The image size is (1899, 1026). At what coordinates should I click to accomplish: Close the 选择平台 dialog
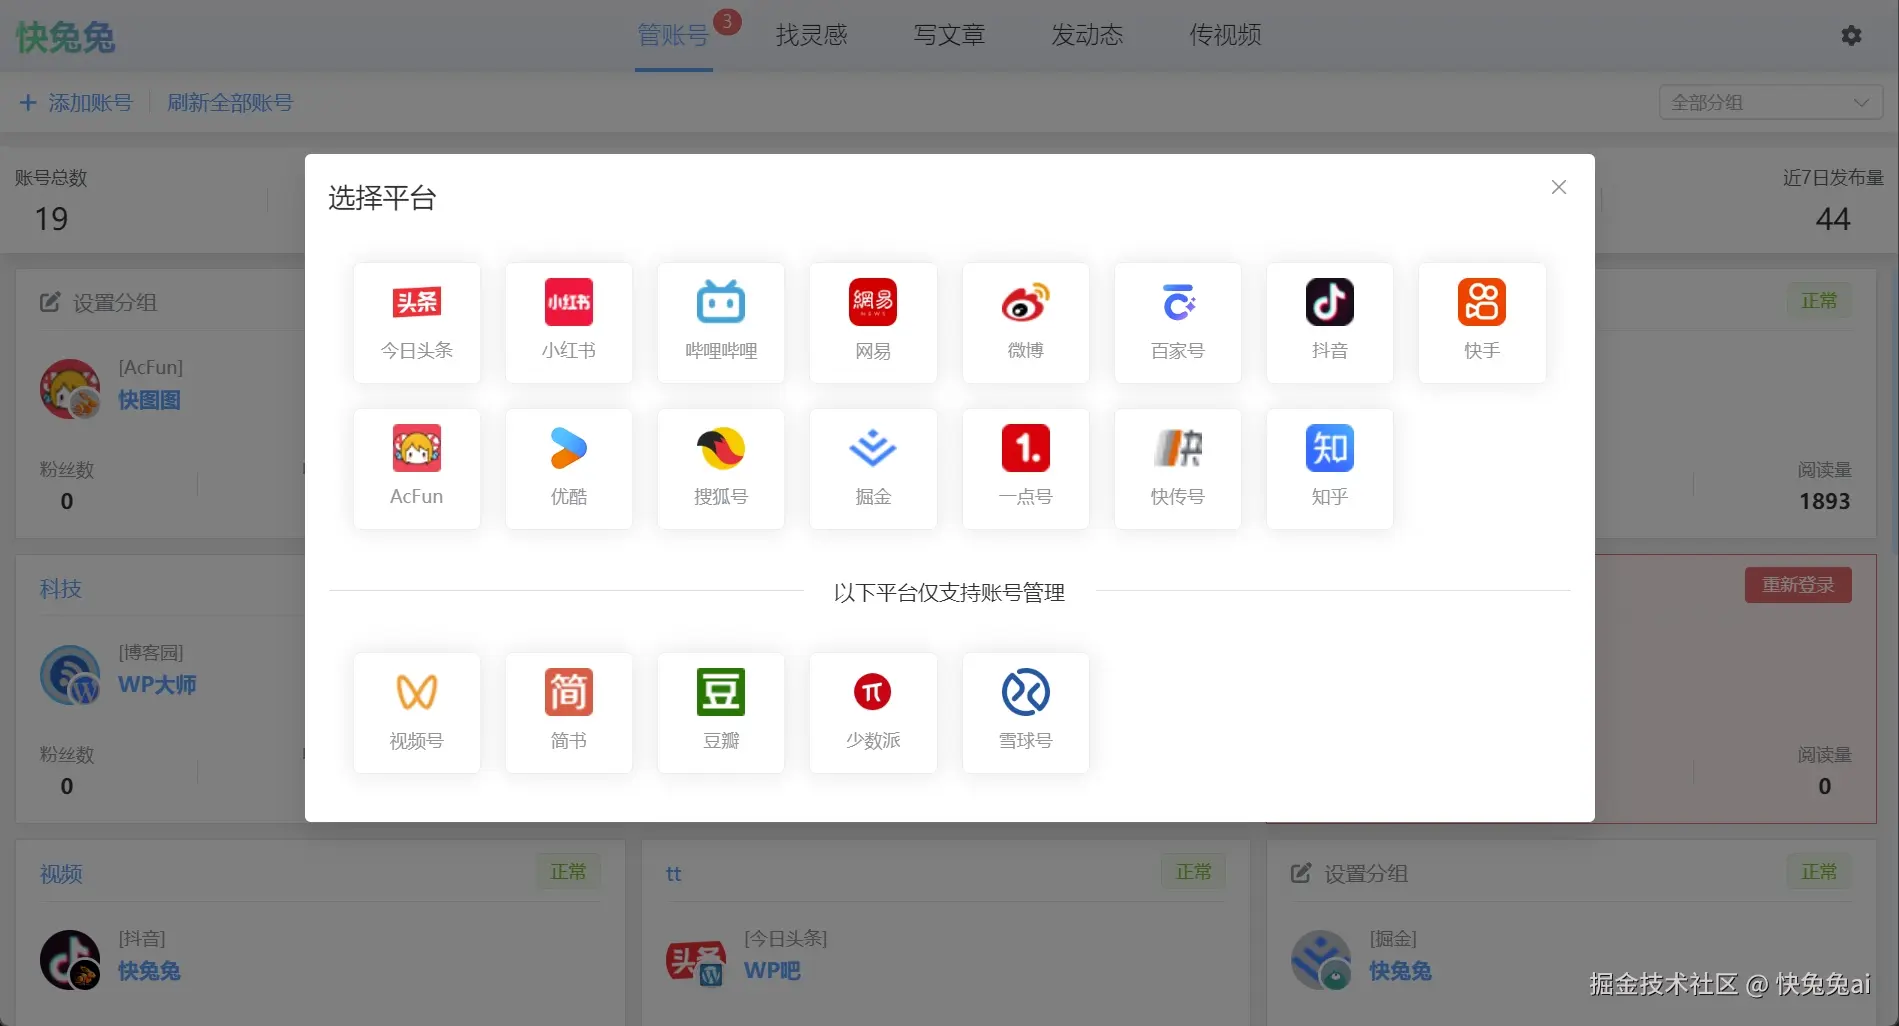1558,187
